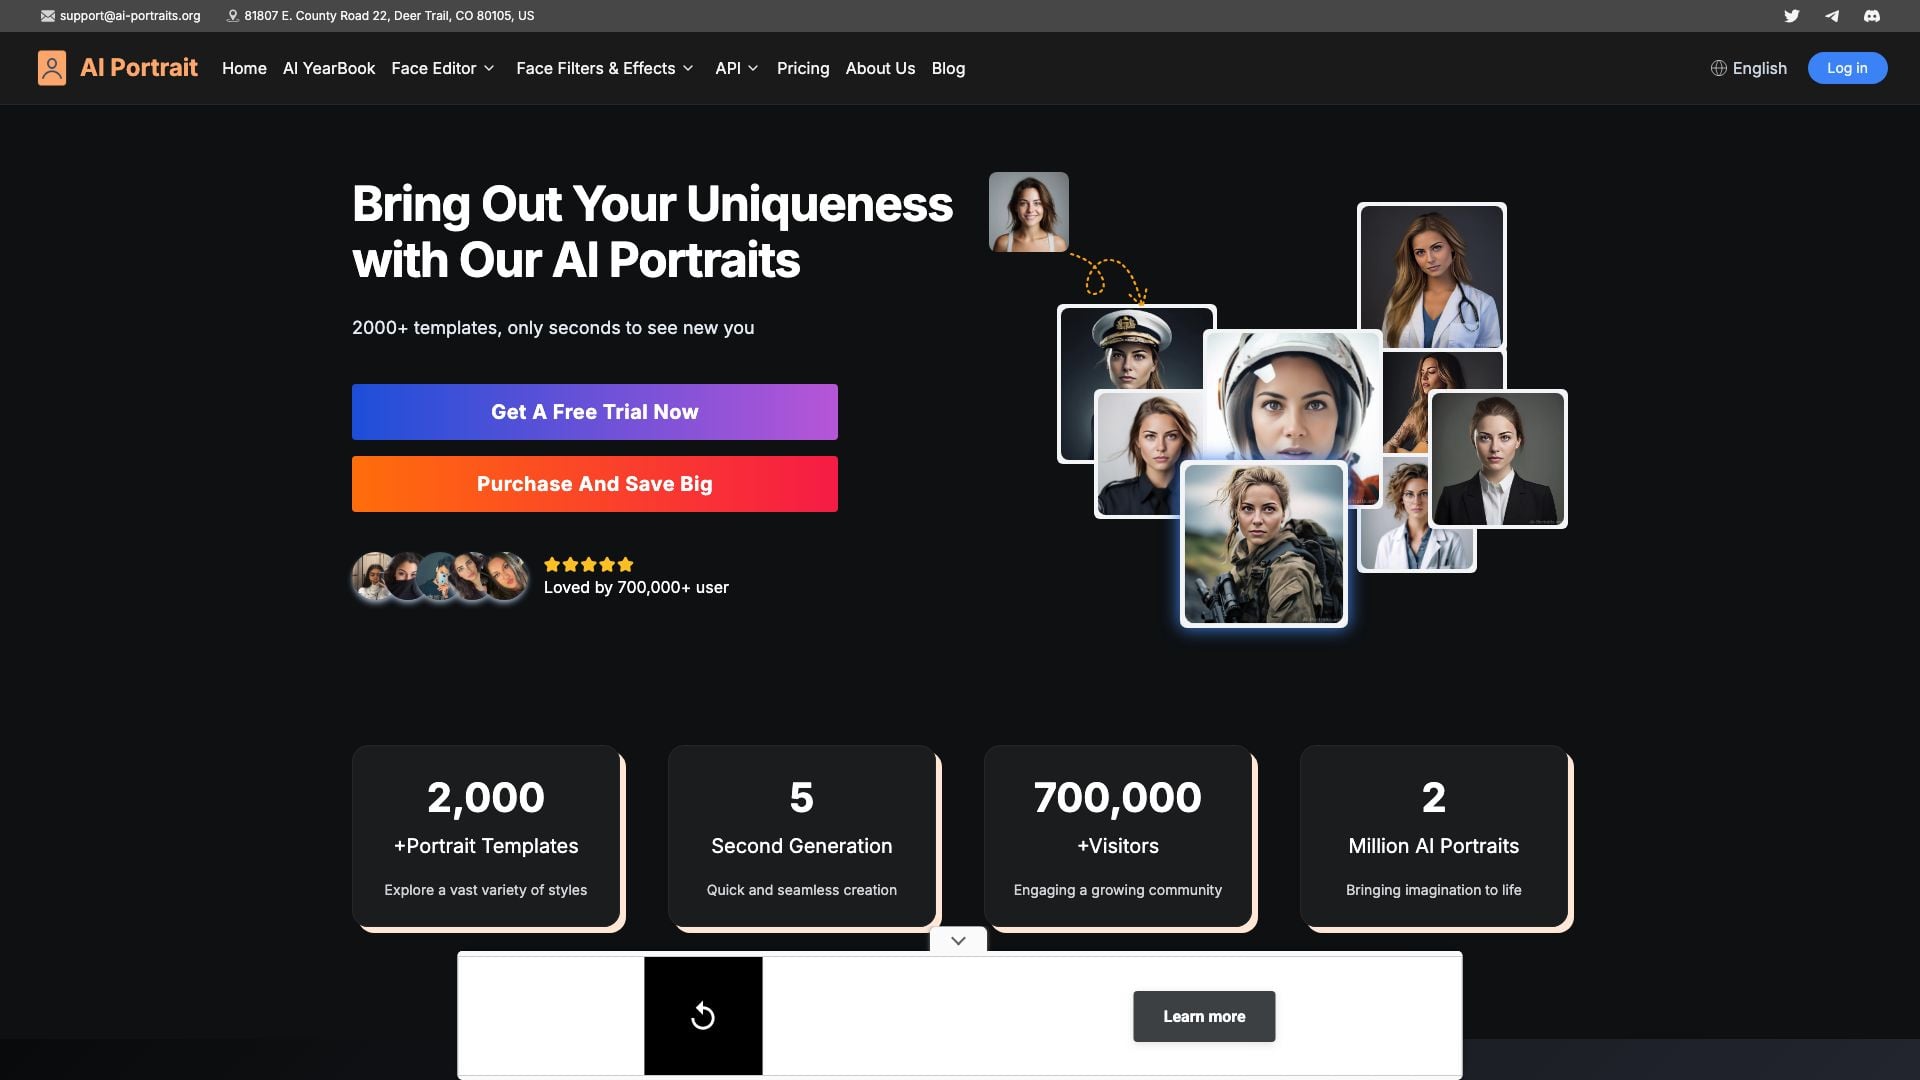Click Learn more in the banner
The image size is (1920, 1080).
(x=1203, y=1016)
